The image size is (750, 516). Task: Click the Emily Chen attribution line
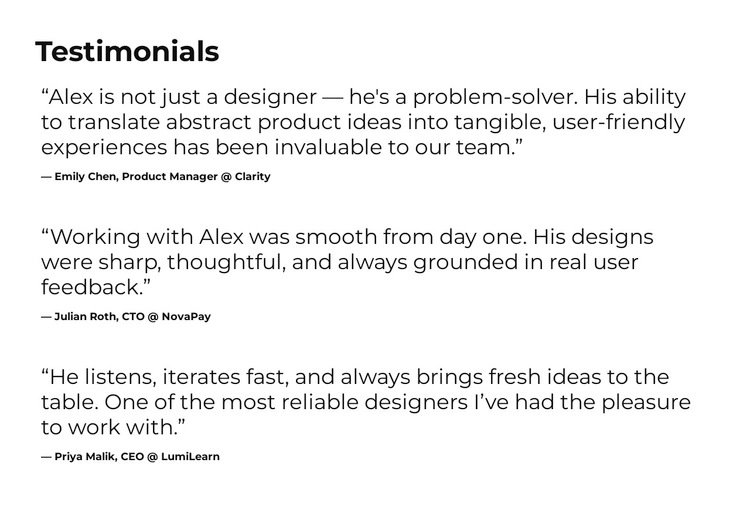pyautogui.click(x=155, y=177)
